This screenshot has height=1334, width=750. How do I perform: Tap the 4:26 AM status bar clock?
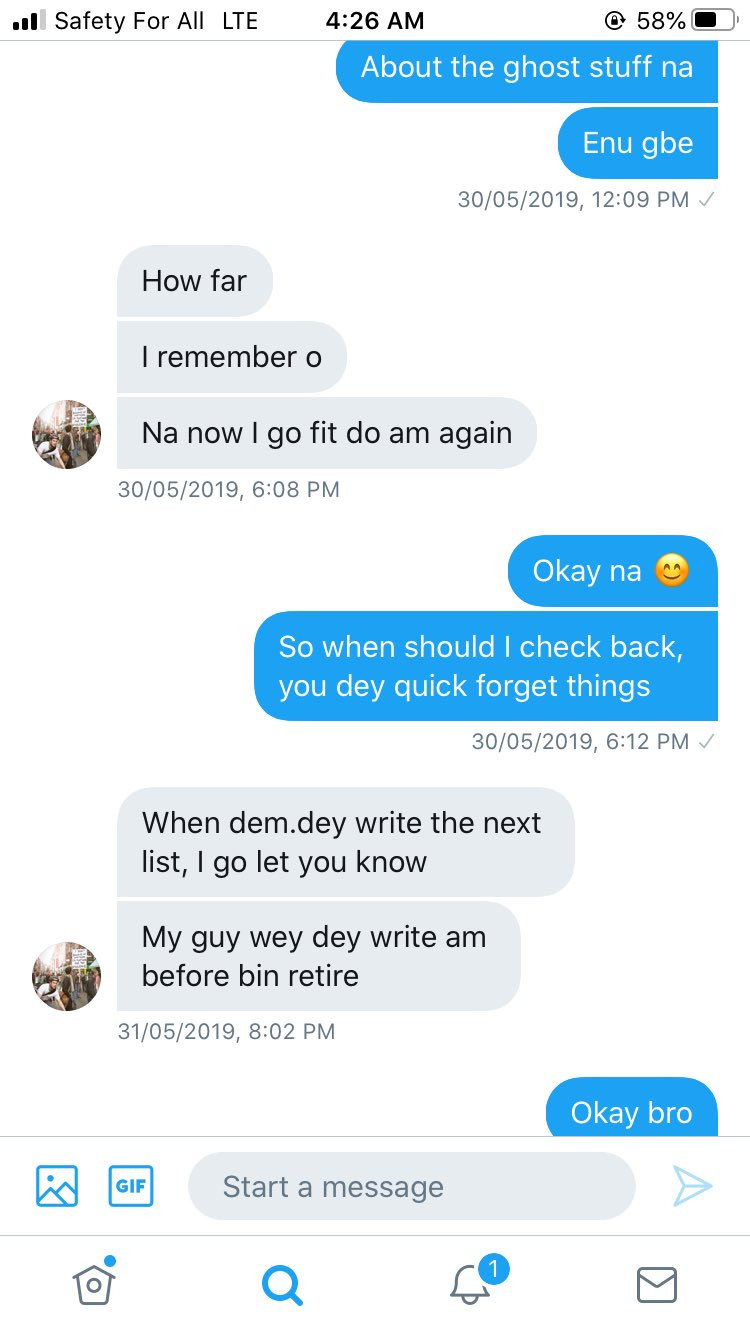(375, 20)
